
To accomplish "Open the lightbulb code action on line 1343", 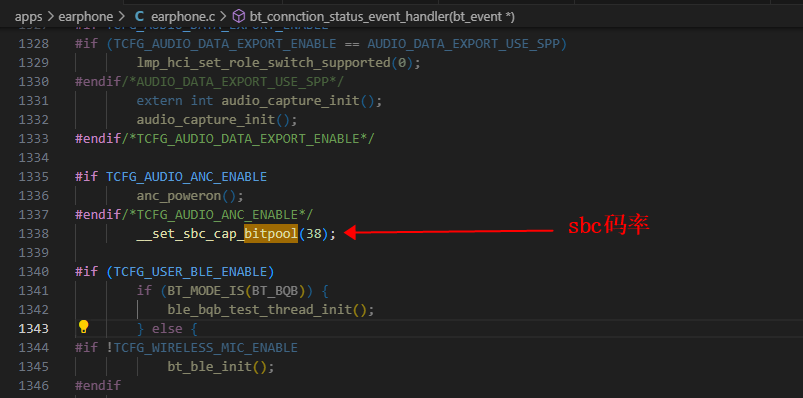I will click(83, 327).
